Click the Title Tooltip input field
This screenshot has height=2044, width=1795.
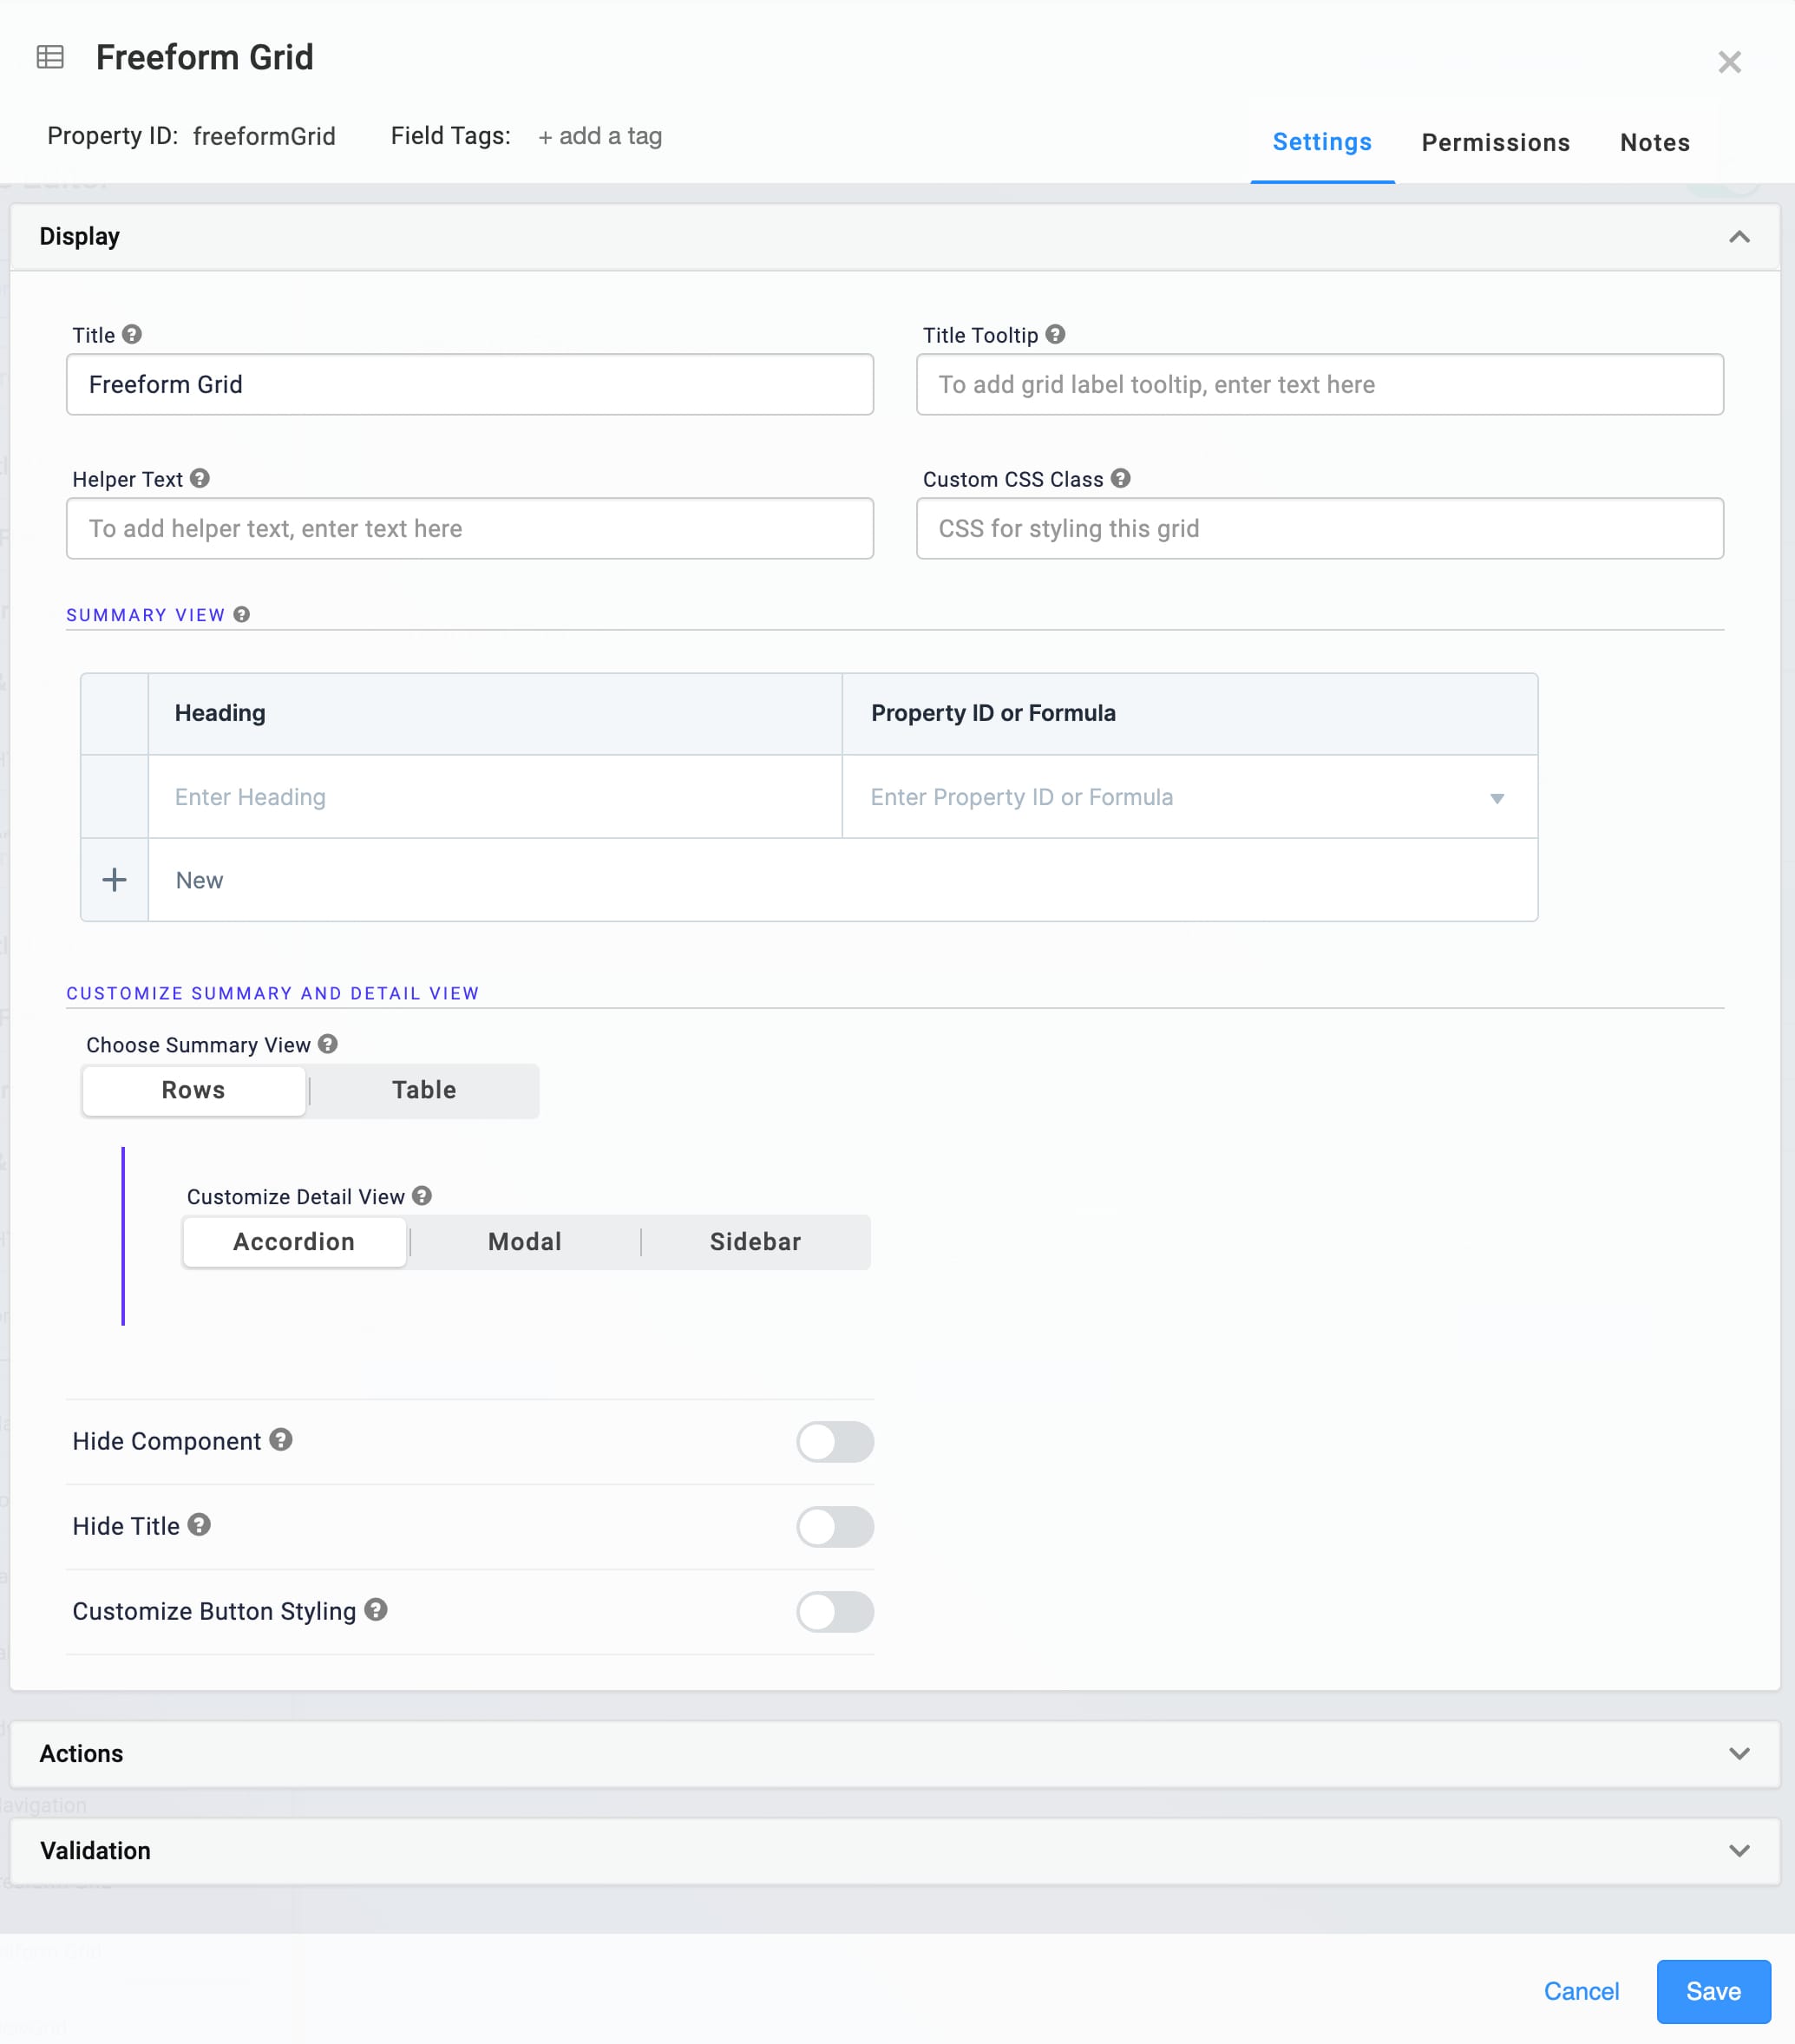pos(1319,384)
